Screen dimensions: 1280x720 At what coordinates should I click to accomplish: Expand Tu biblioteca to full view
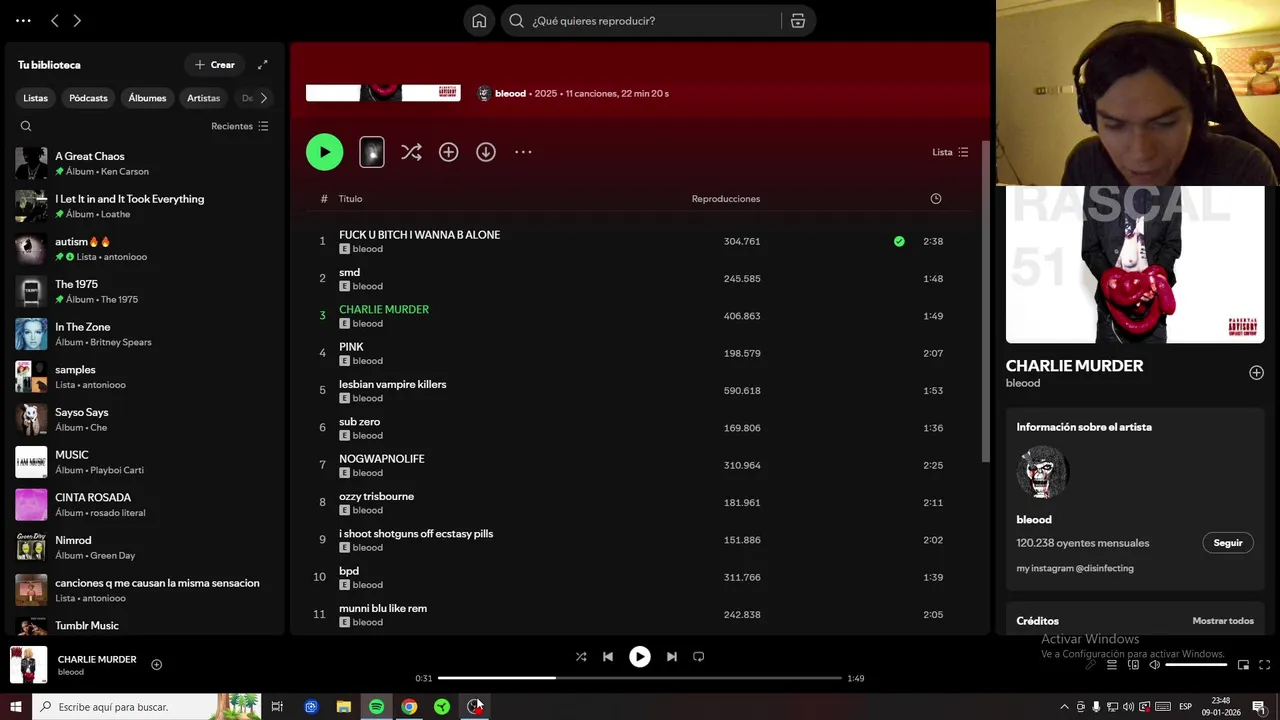tap(263, 65)
